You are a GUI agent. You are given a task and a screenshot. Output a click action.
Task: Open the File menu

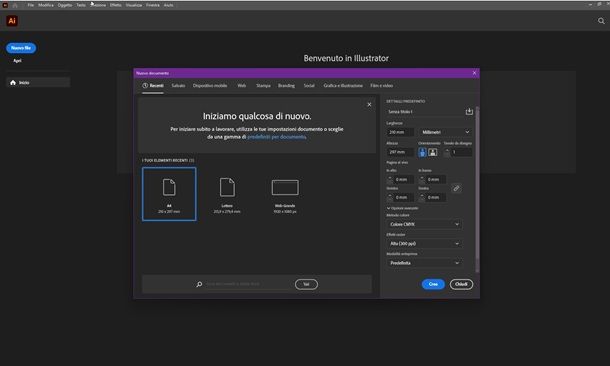[31, 5]
